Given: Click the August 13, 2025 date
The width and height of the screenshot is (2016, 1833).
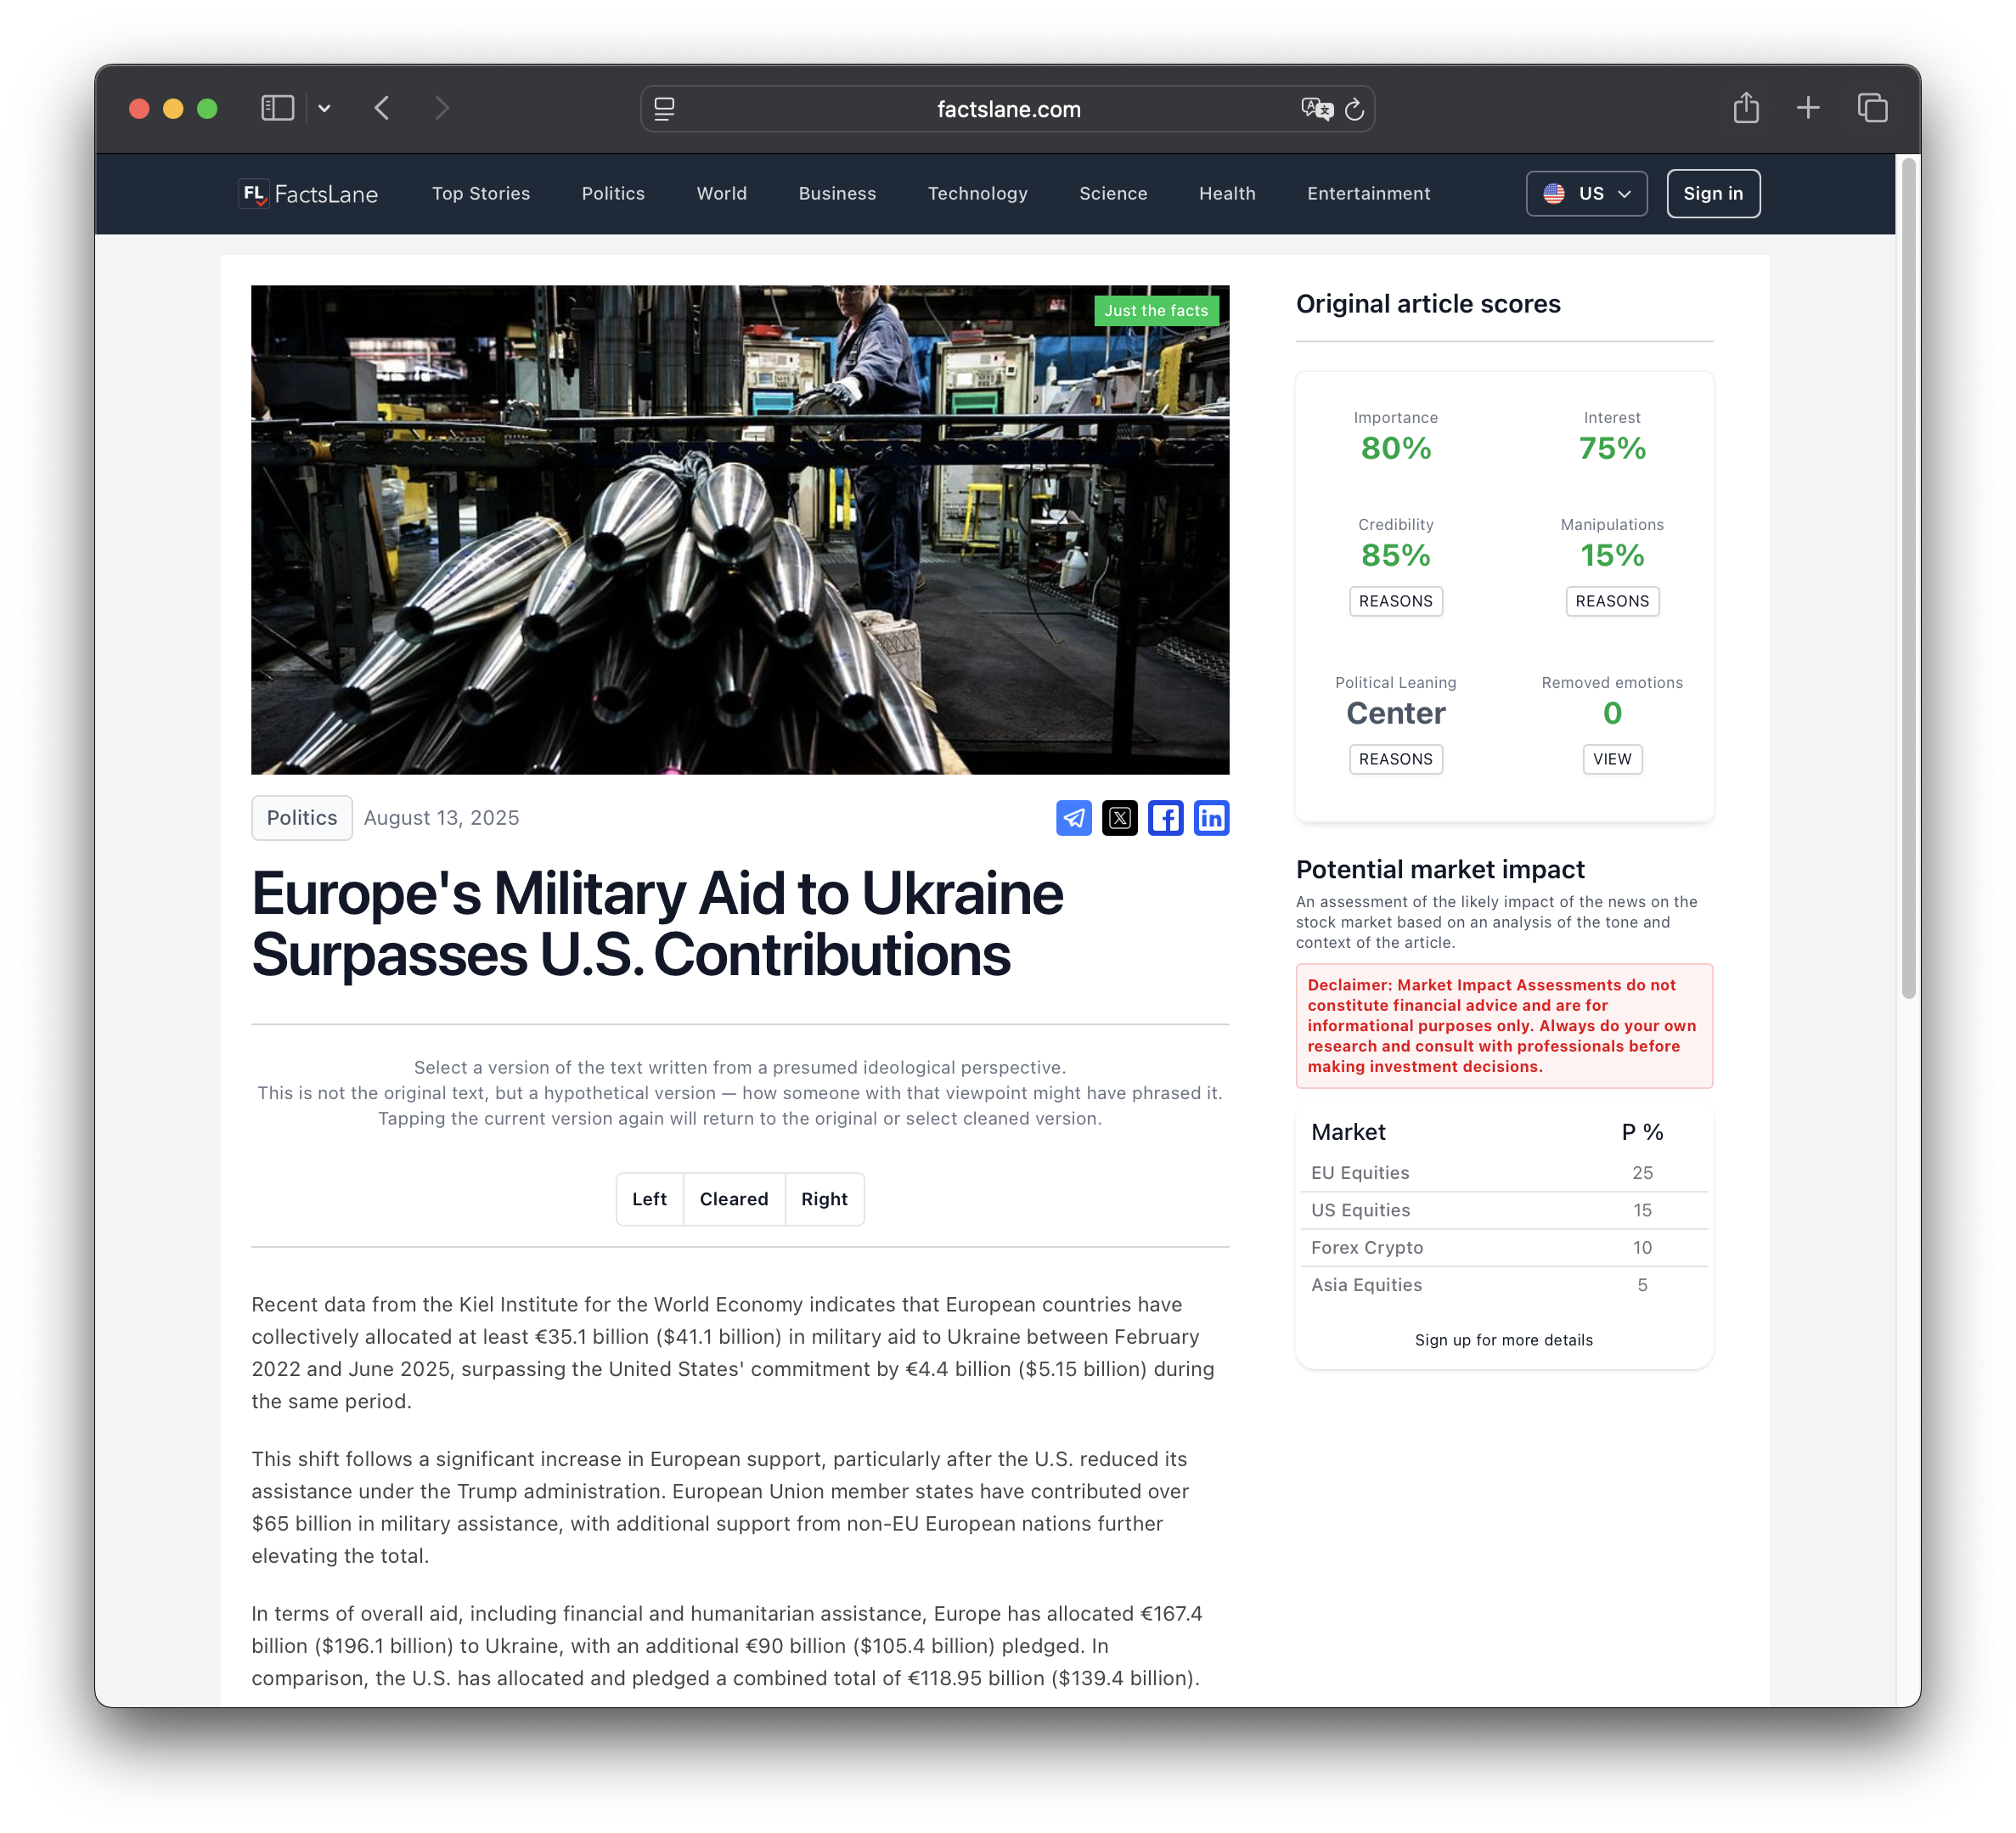Looking at the screenshot, I should (441, 818).
